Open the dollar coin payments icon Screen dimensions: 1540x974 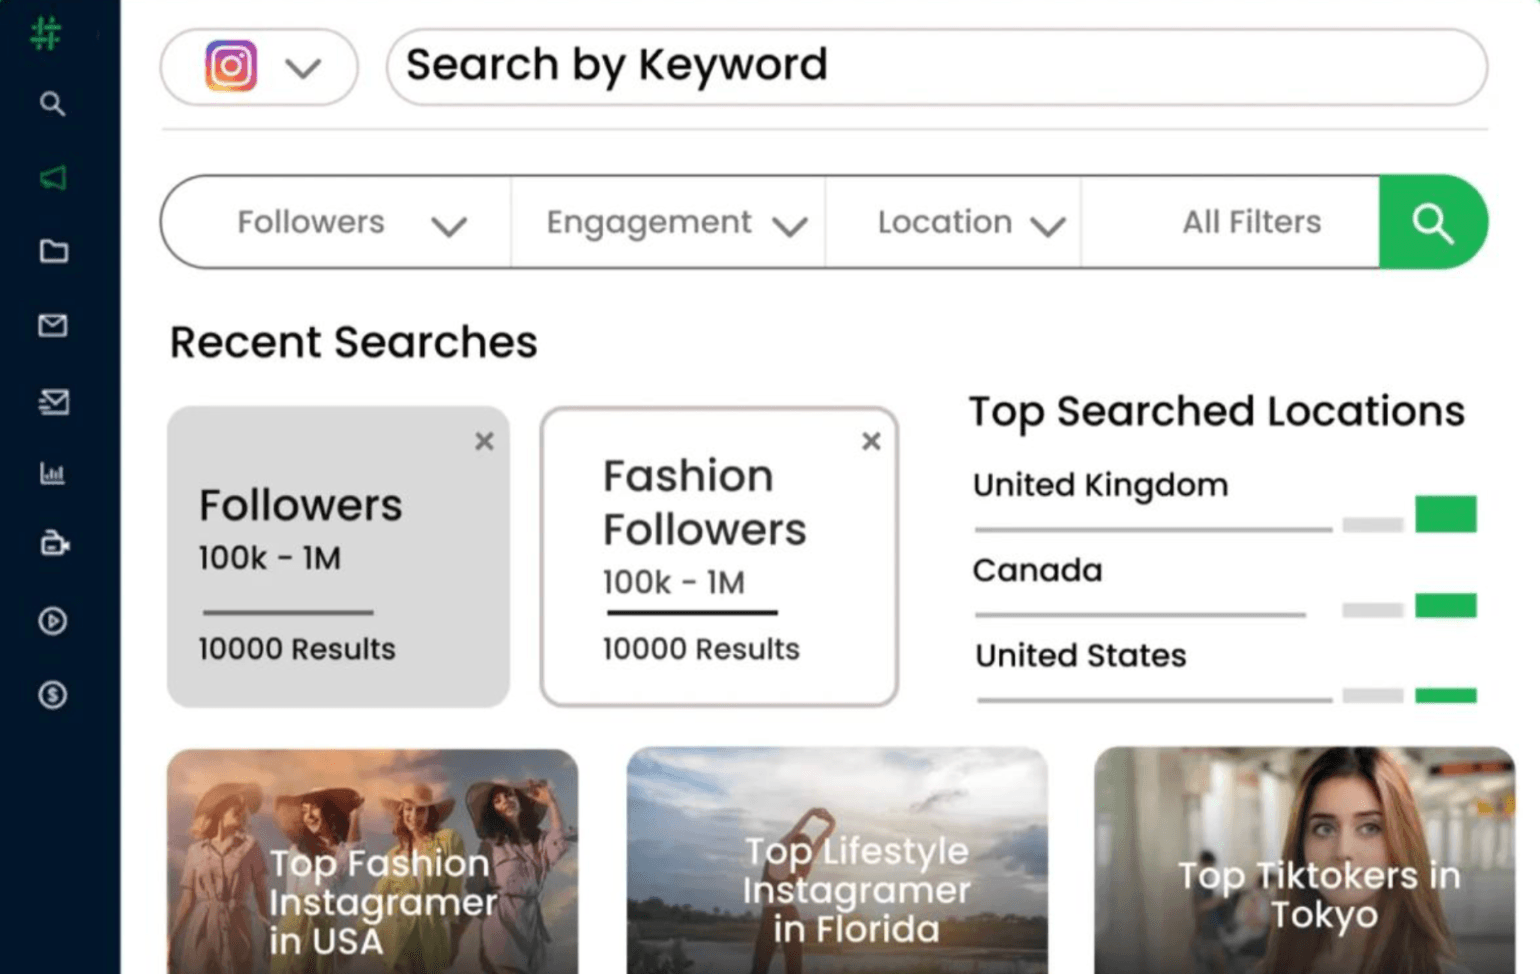(x=53, y=694)
